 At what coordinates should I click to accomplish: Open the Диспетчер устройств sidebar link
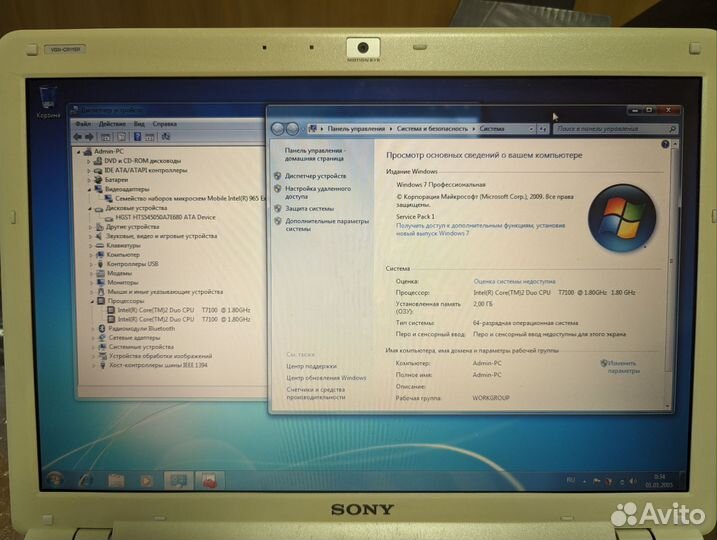point(315,176)
